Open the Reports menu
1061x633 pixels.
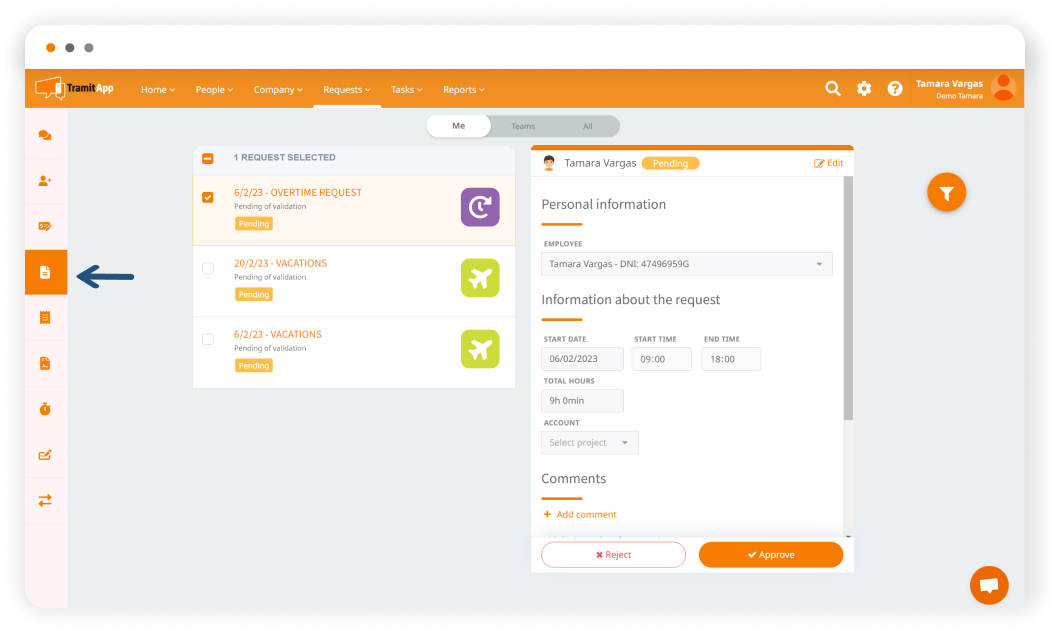[x=463, y=90]
